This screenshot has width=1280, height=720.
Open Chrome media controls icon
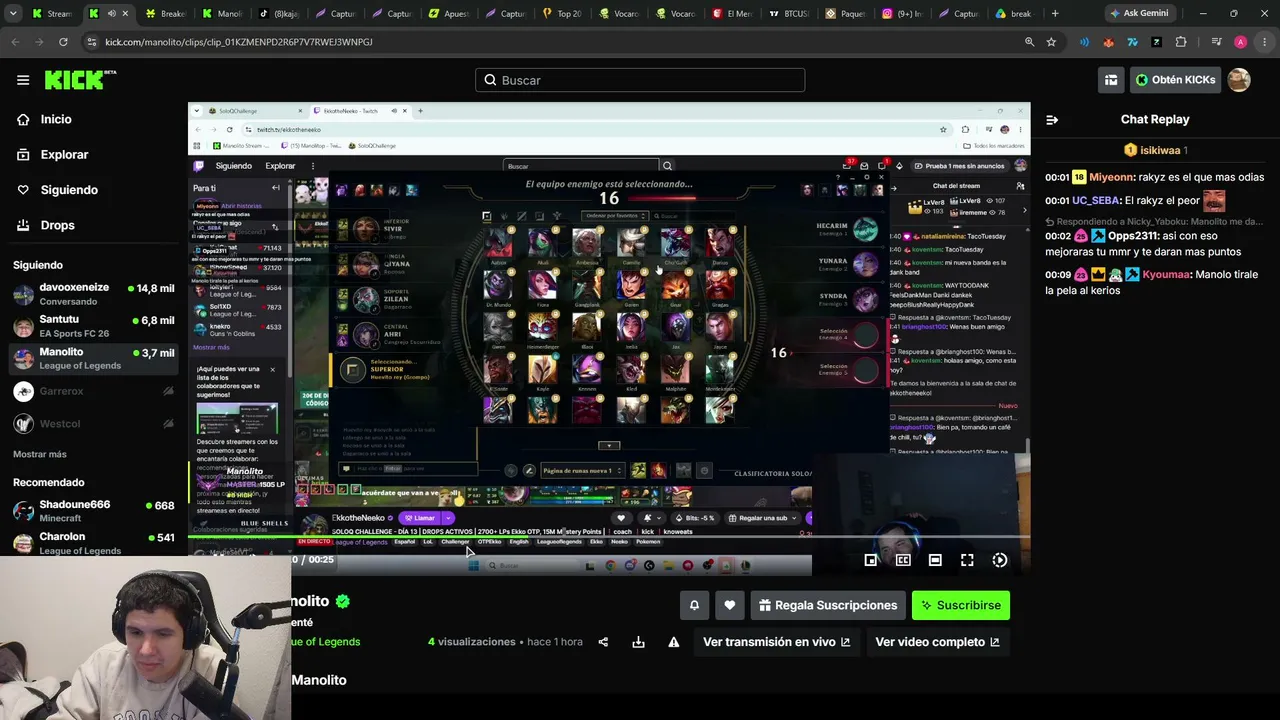(1216, 42)
